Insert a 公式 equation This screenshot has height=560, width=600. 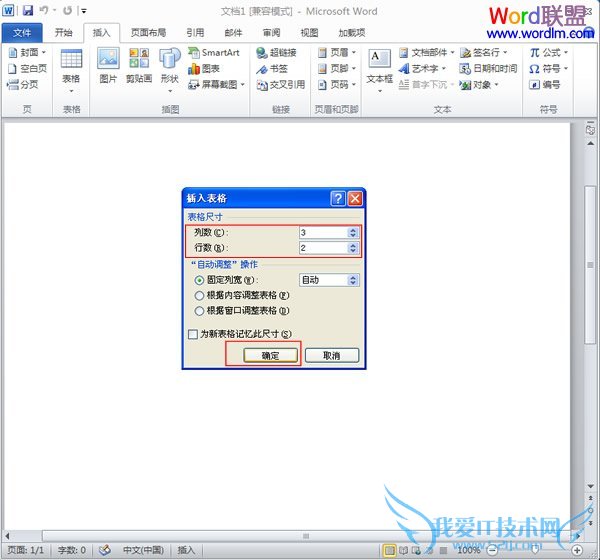[x=549, y=52]
